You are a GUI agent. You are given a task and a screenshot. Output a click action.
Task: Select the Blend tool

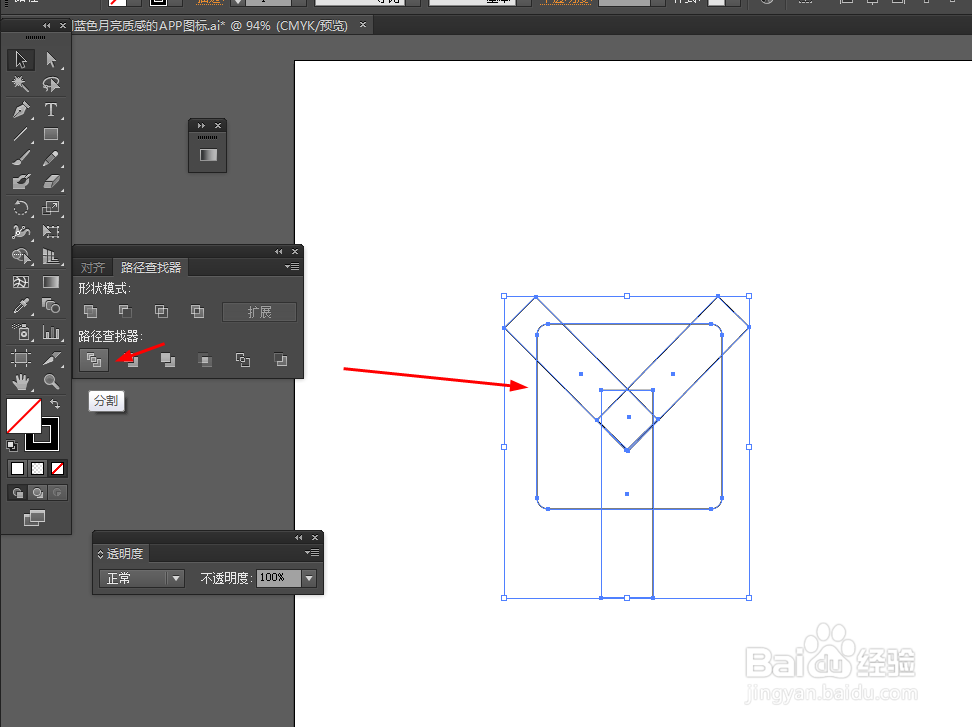pos(51,306)
